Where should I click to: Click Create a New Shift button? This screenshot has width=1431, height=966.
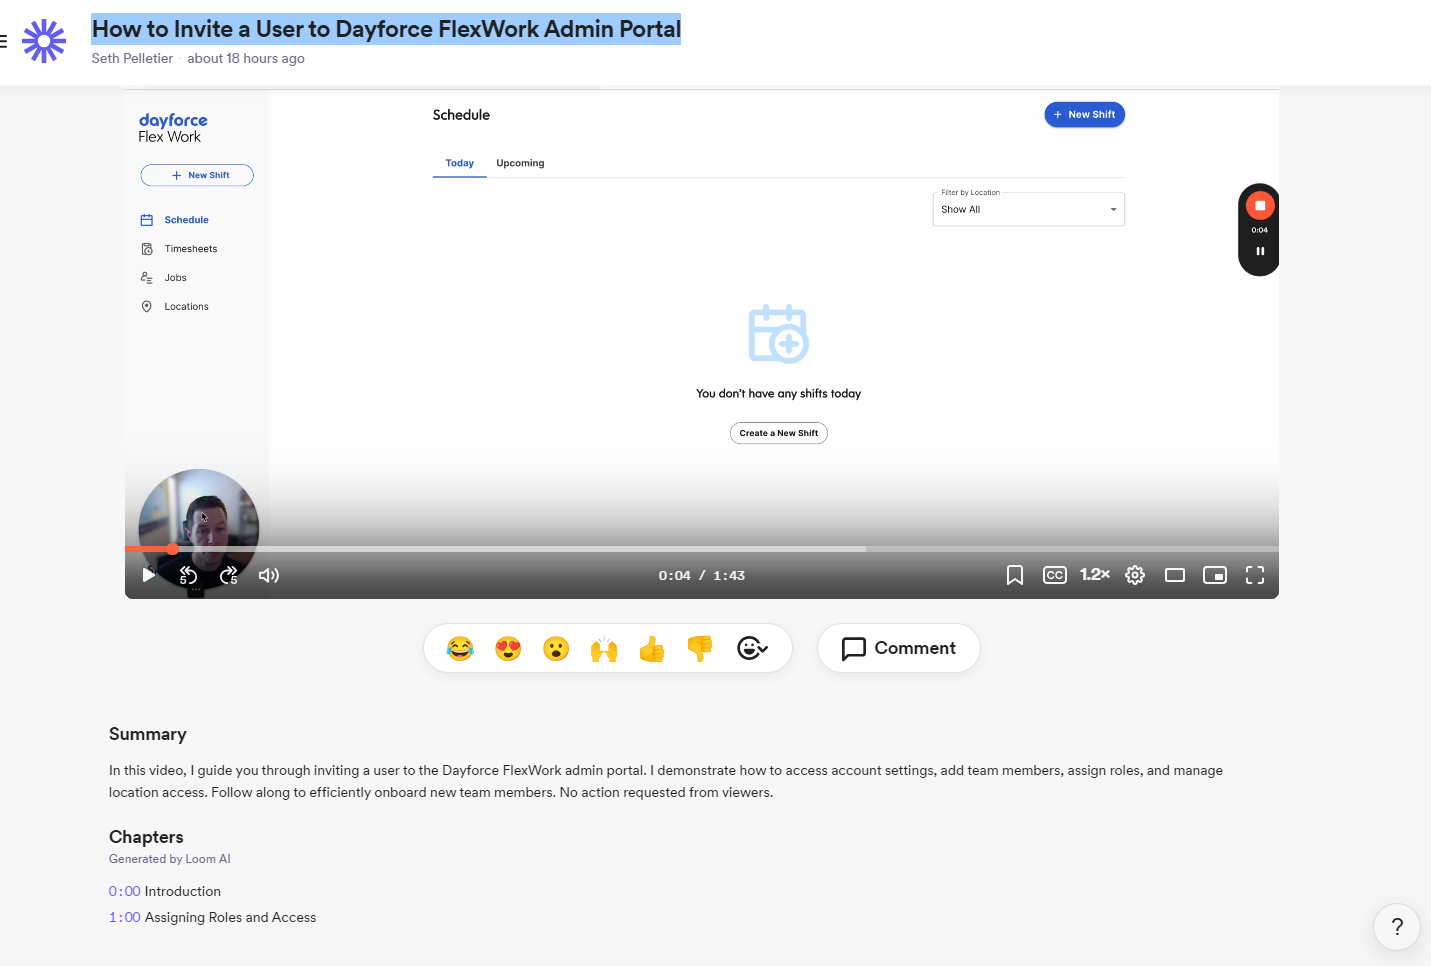click(x=779, y=433)
